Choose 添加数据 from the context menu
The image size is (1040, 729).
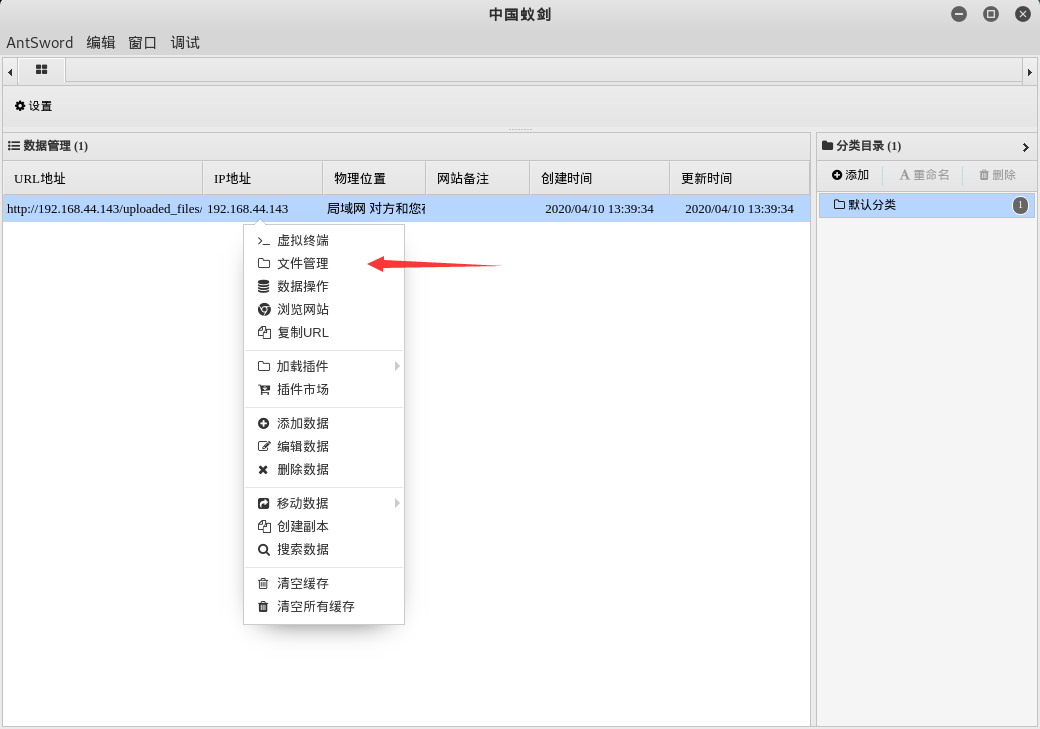324,423
